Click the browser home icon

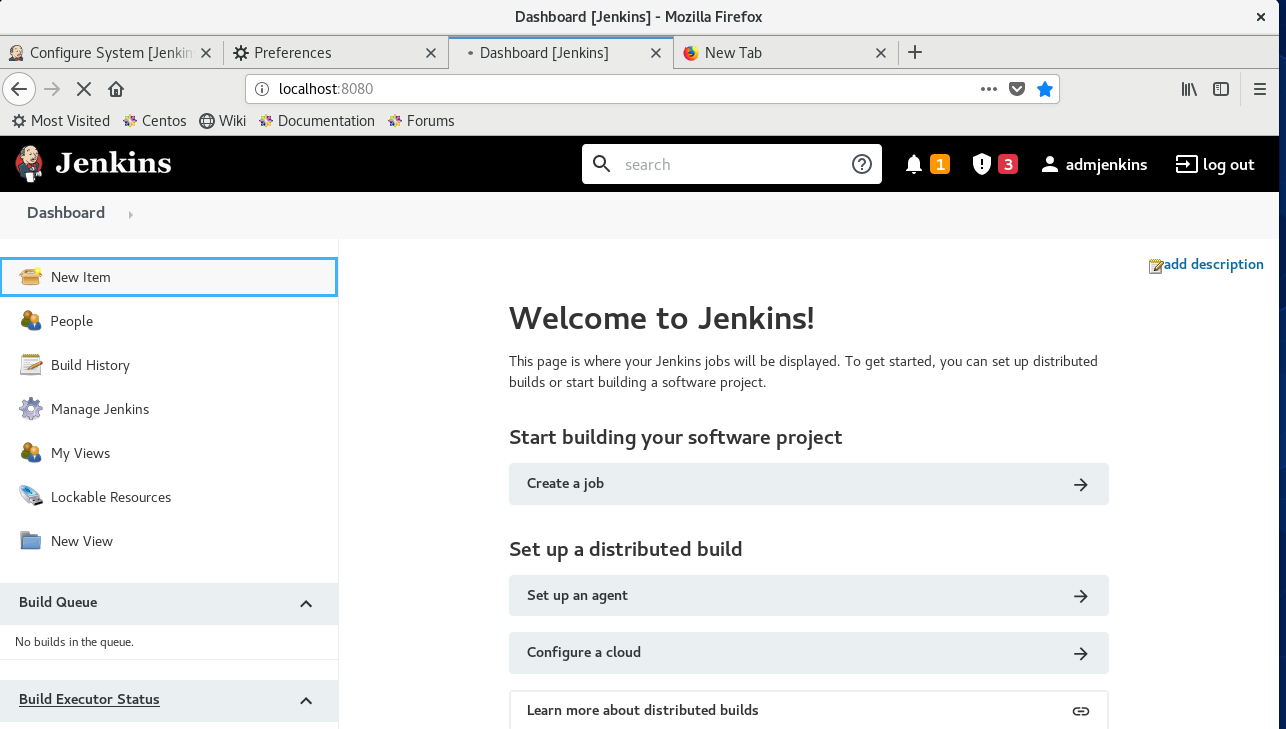(116, 89)
